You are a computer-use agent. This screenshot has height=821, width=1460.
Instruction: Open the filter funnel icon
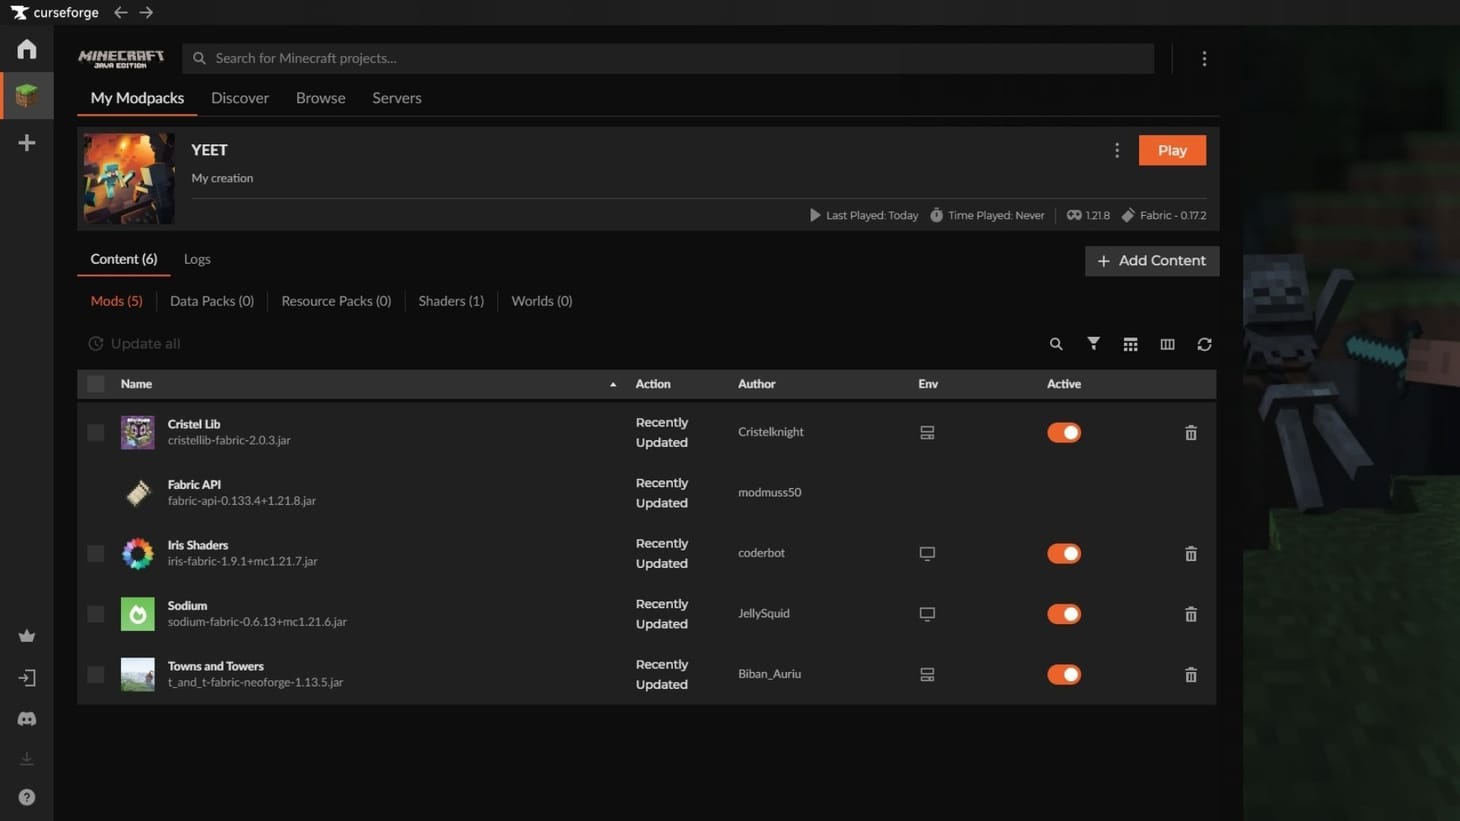pos(1093,344)
